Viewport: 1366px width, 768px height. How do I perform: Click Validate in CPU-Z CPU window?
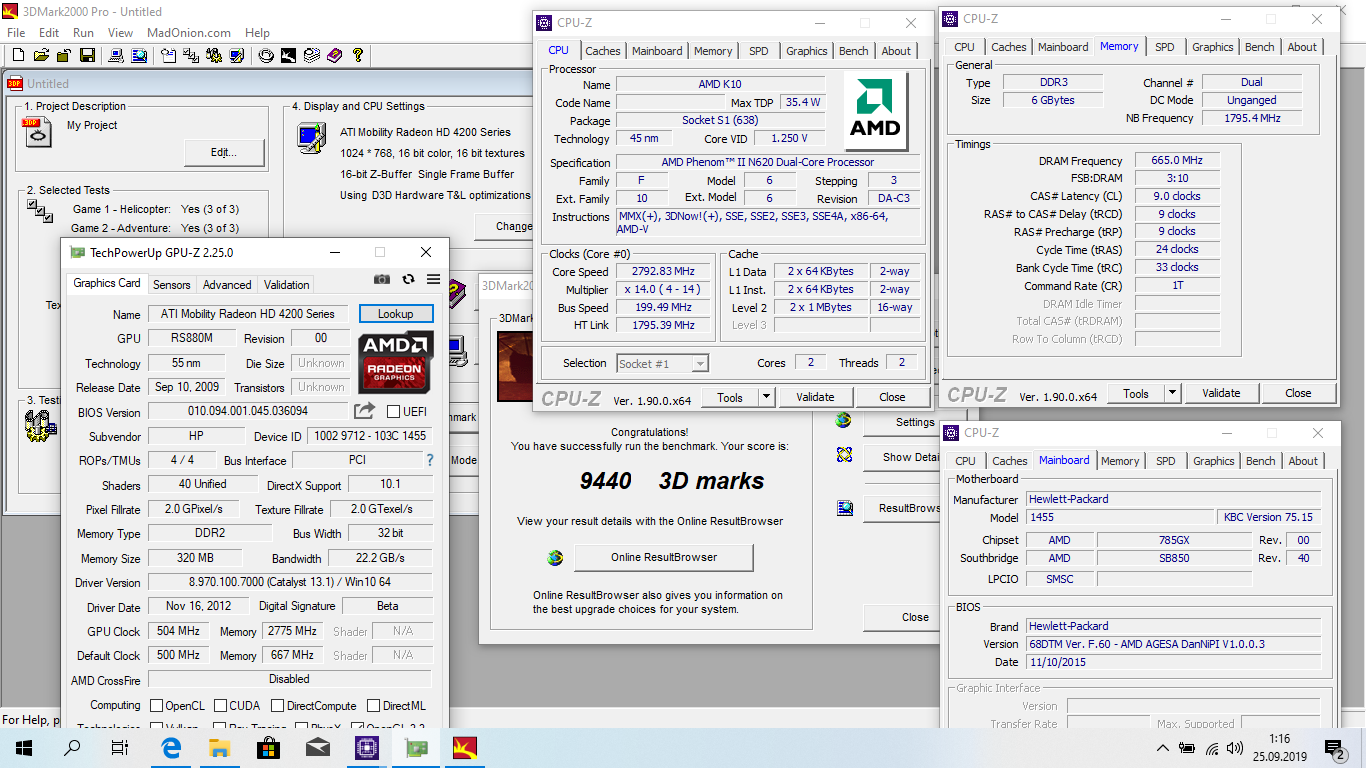tap(815, 397)
